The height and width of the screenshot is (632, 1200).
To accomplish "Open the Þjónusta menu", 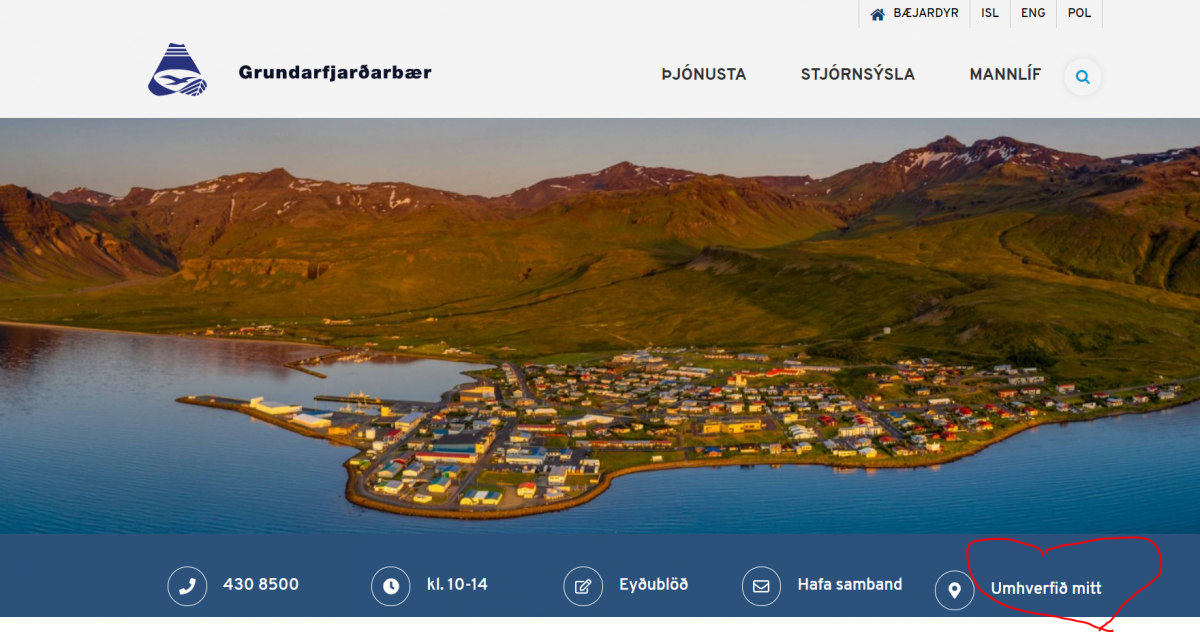I will coord(703,75).
